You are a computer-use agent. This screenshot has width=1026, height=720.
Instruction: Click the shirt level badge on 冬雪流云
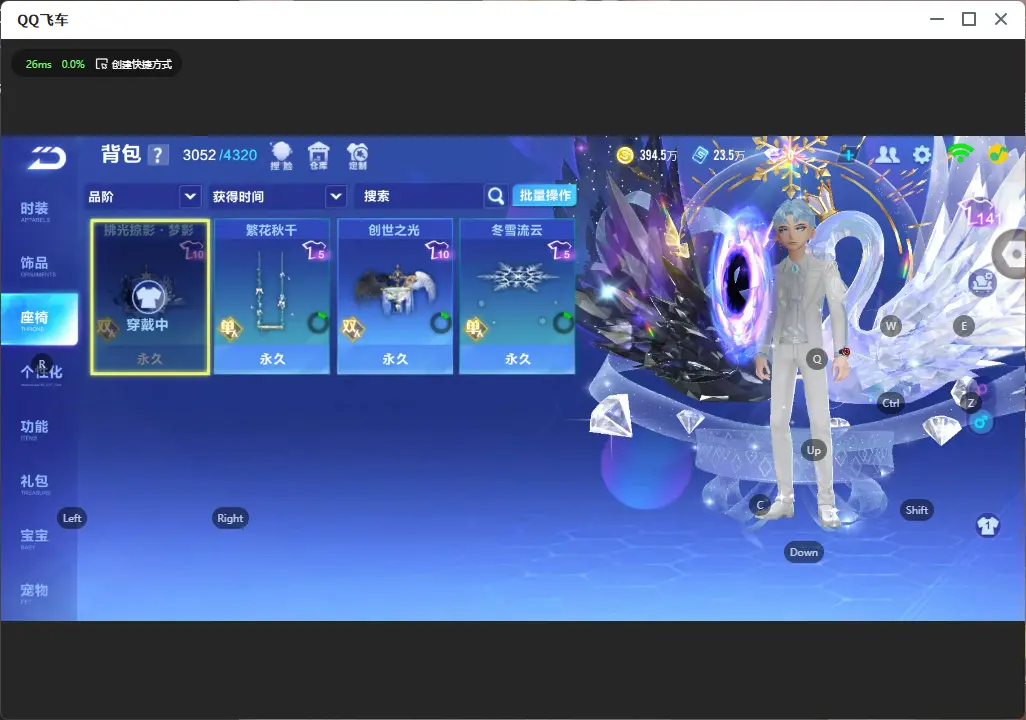(x=560, y=249)
